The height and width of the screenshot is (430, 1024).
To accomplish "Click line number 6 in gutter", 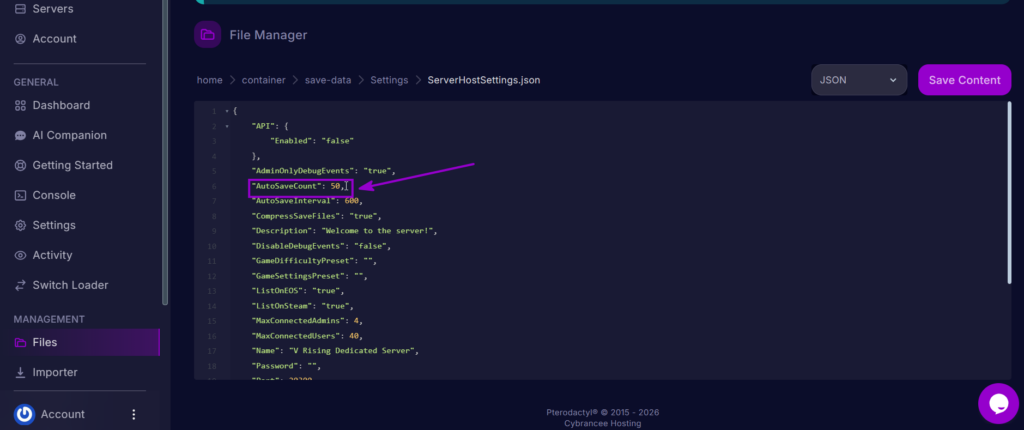I will (x=213, y=187).
